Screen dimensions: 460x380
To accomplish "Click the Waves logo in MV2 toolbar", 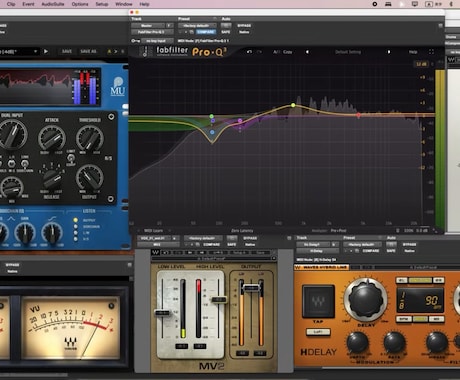I will coord(155,252).
